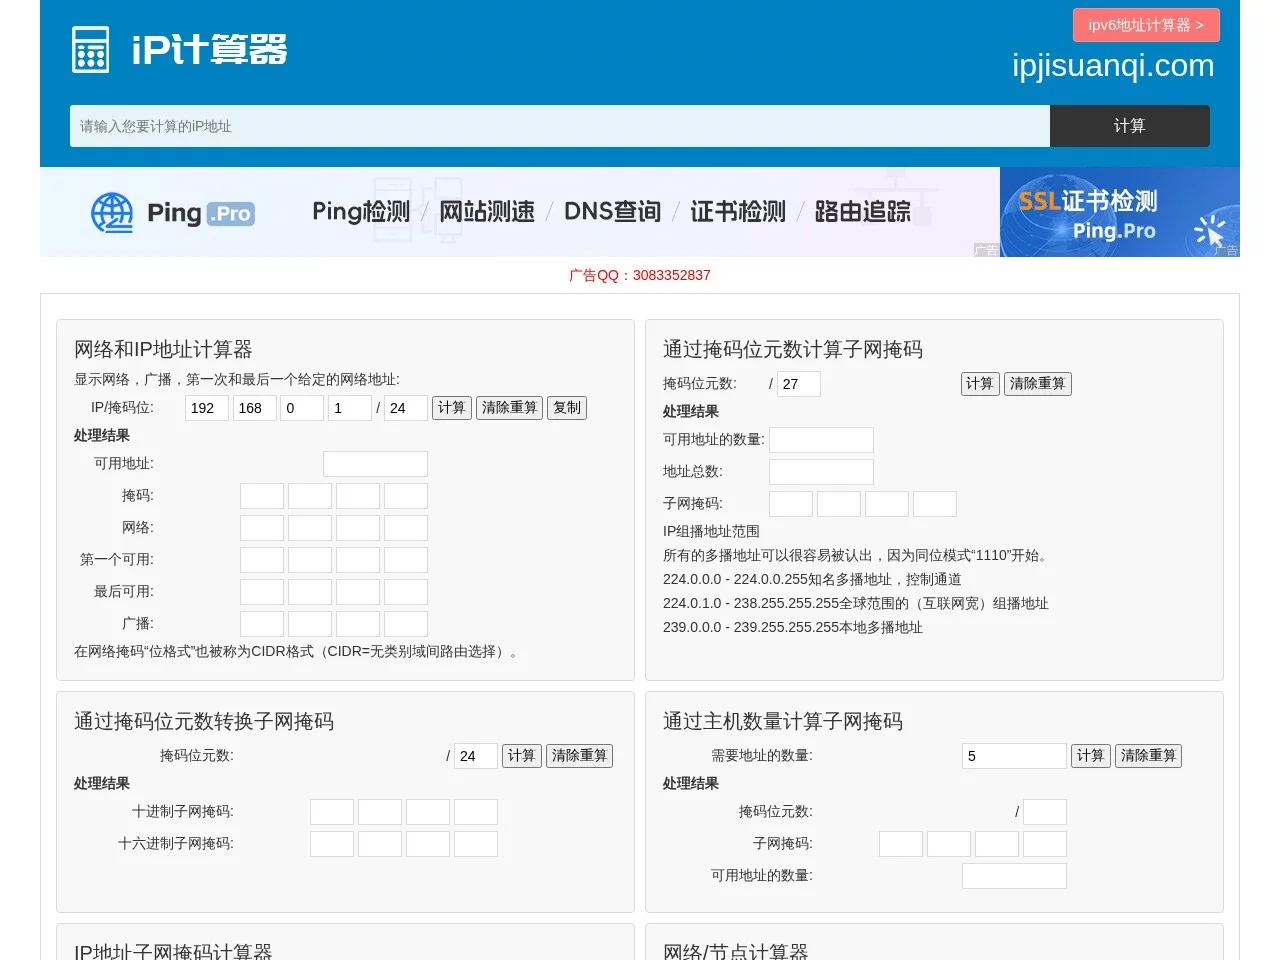The height and width of the screenshot is (960, 1280).
Task: Select DNS查询 navigation item
Action: click(612, 211)
